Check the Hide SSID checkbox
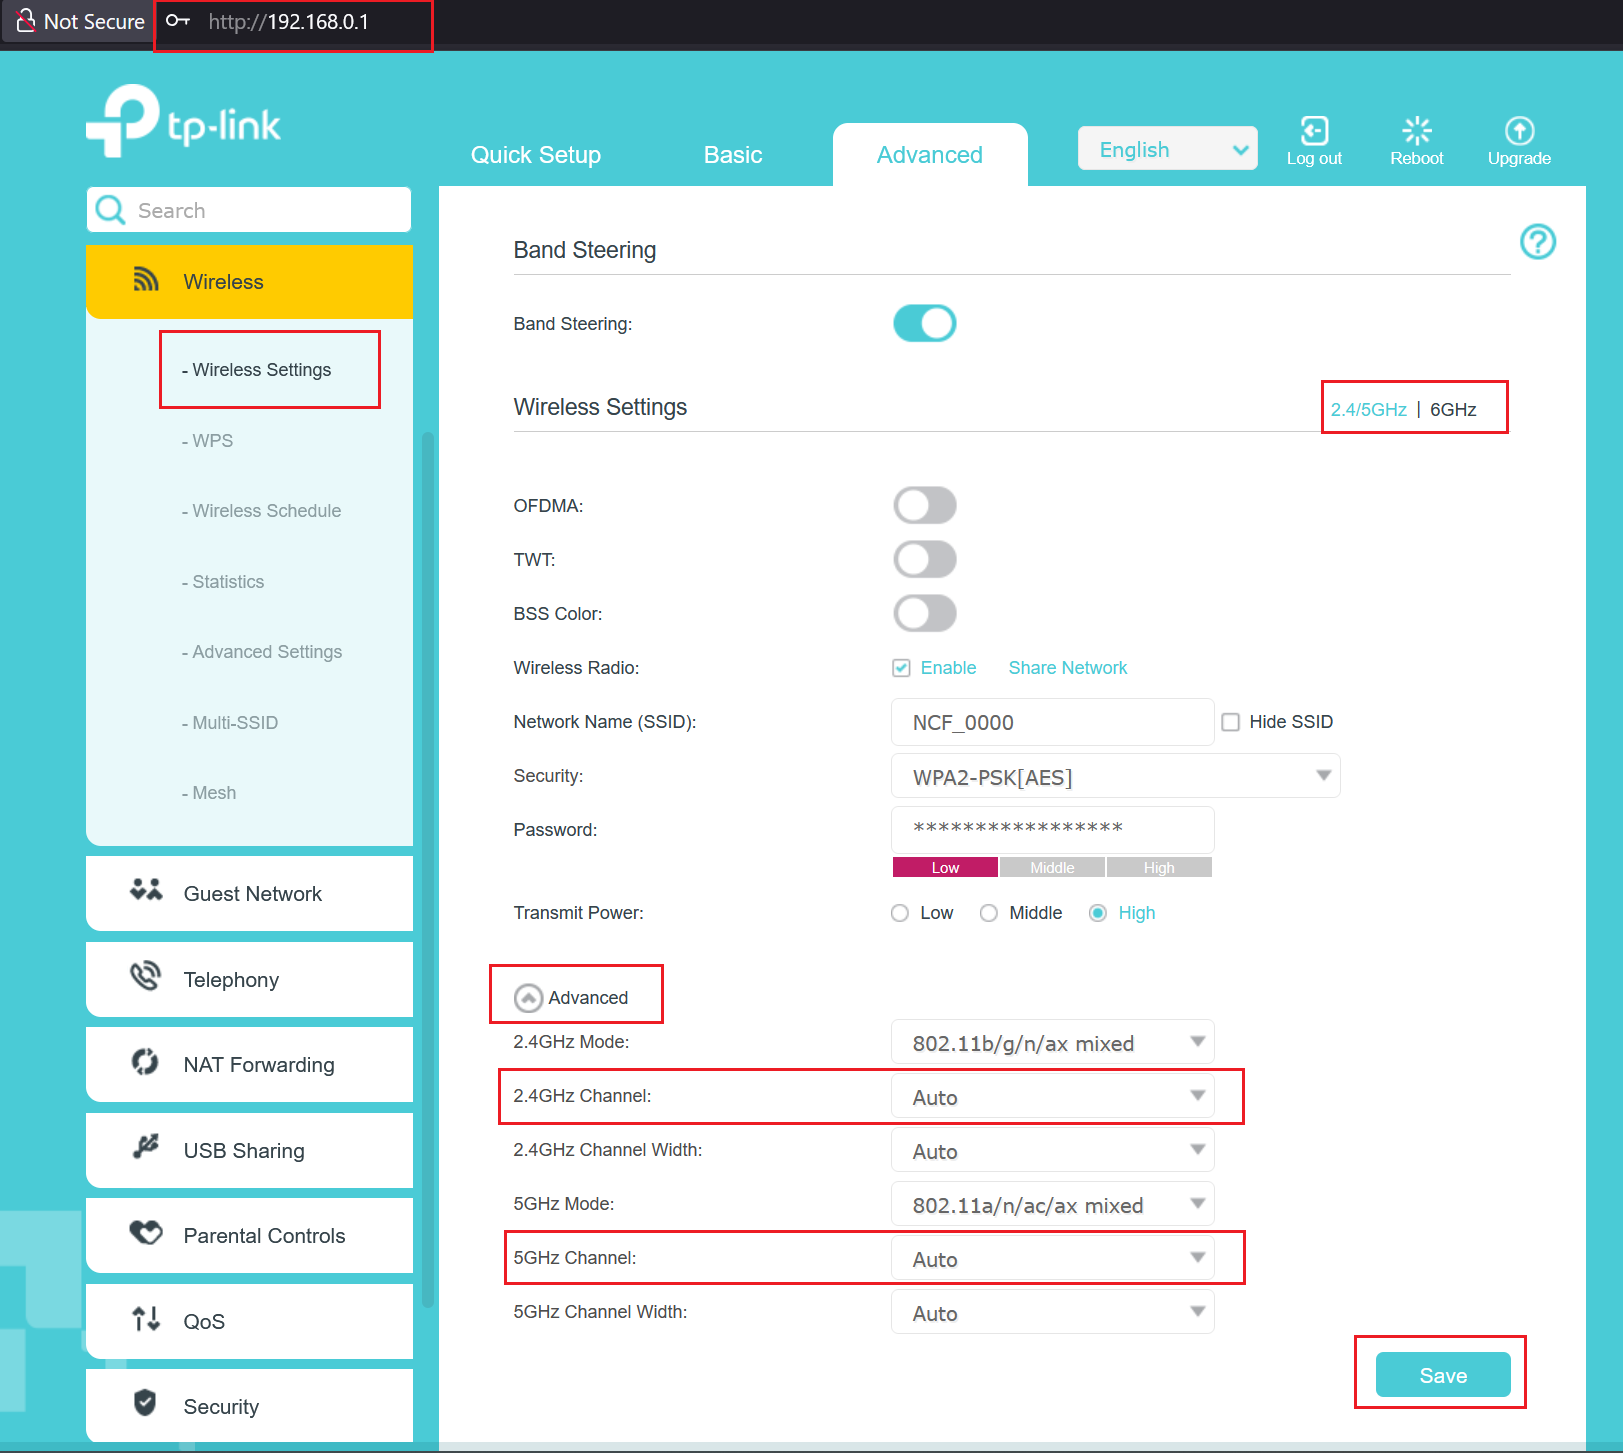 pos(1231,722)
